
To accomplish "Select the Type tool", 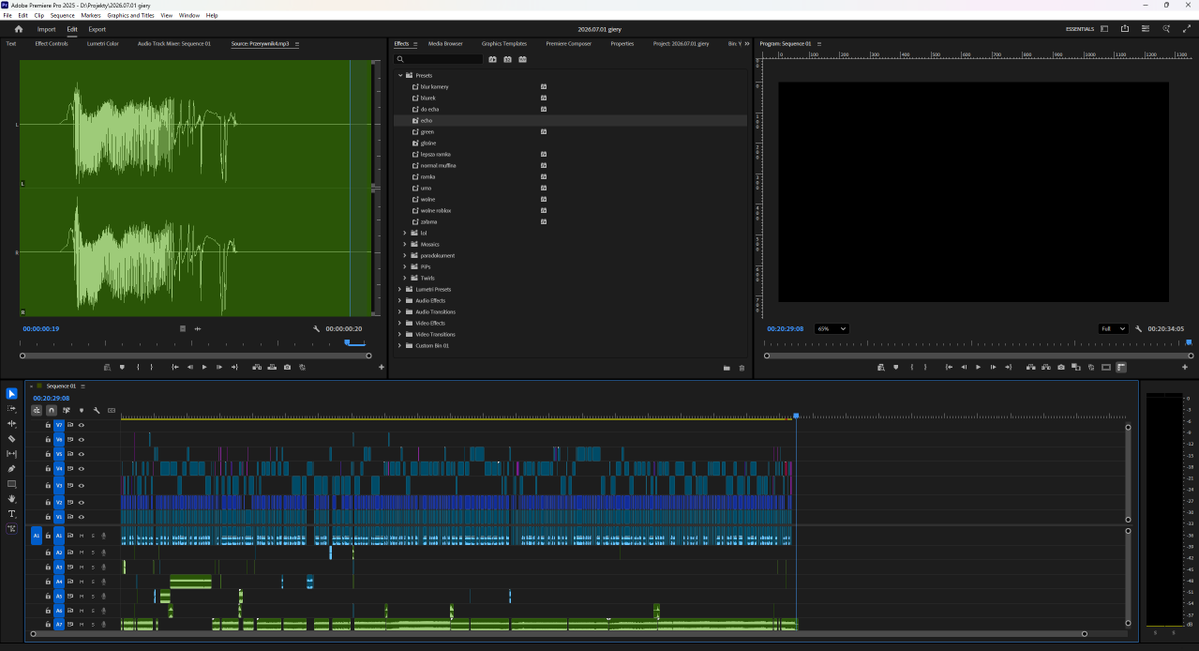I will [x=11, y=514].
